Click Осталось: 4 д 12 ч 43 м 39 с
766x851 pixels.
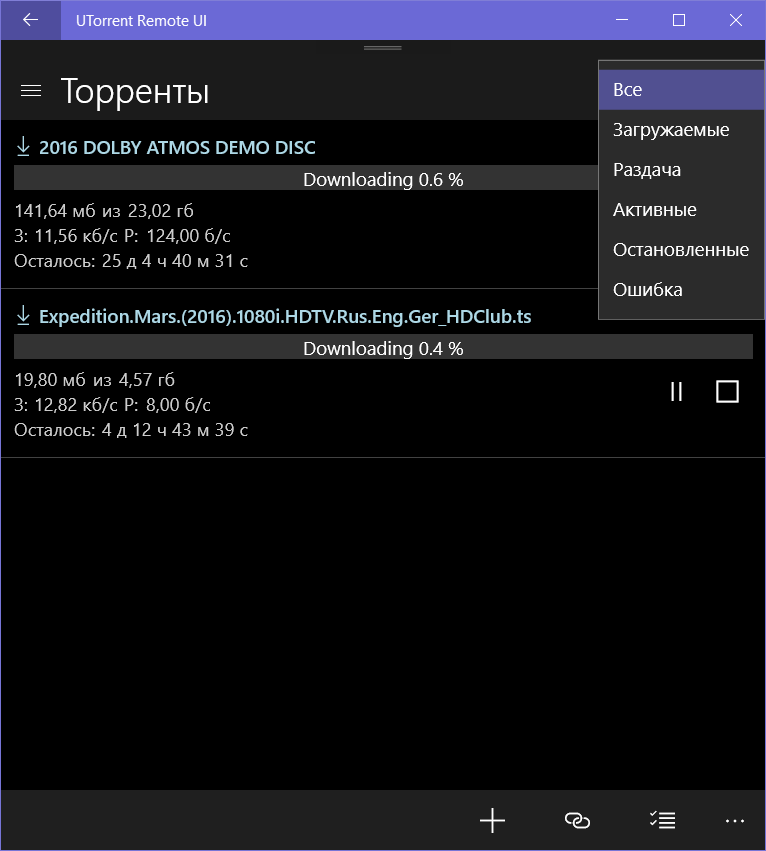[x=131, y=430]
